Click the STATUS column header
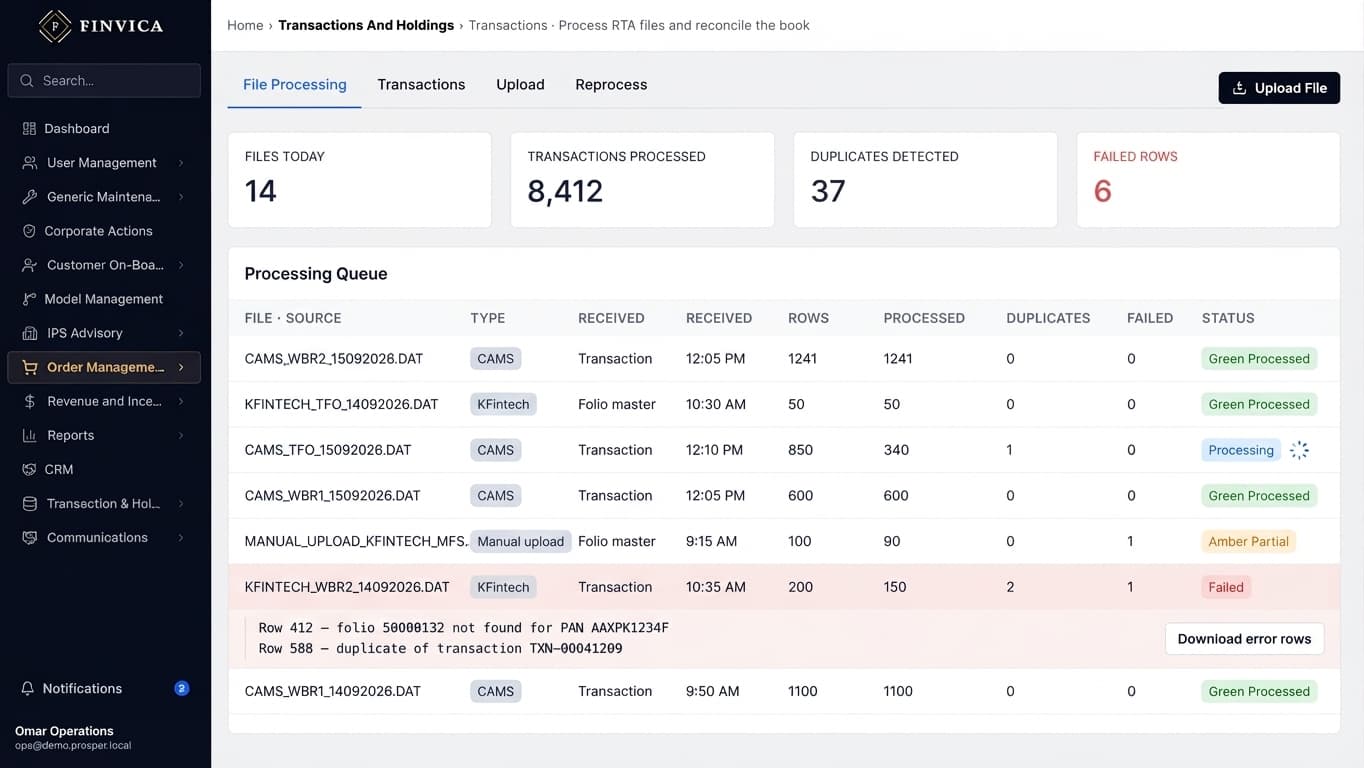The image size is (1364, 768). 1228,318
